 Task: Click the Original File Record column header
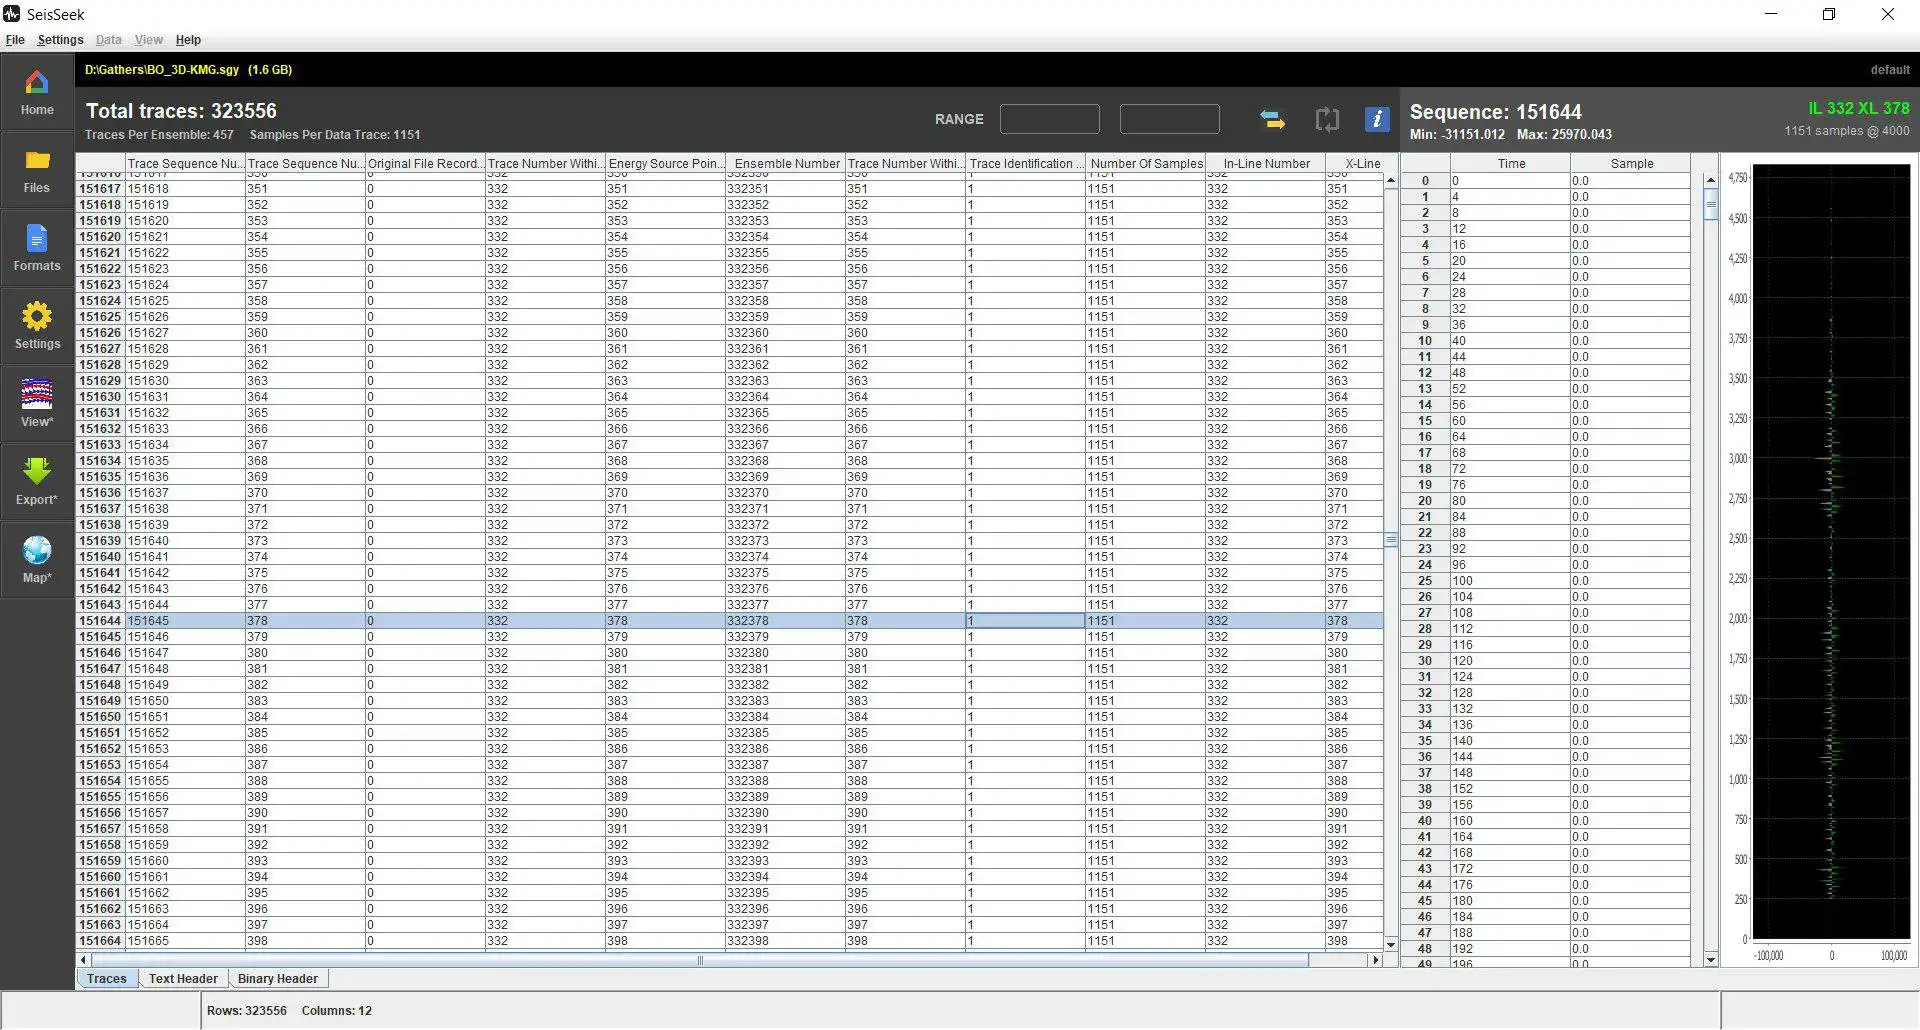(x=425, y=164)
